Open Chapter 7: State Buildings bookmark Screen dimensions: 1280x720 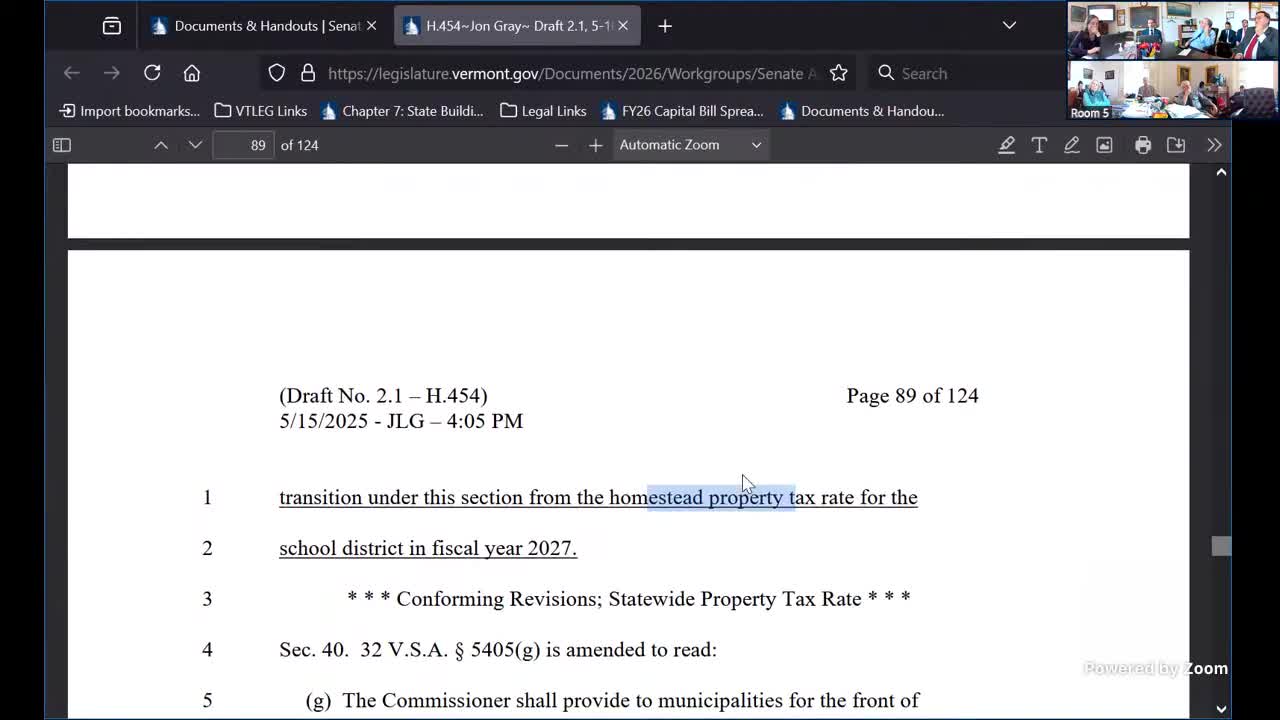click(x=402, y=111)
